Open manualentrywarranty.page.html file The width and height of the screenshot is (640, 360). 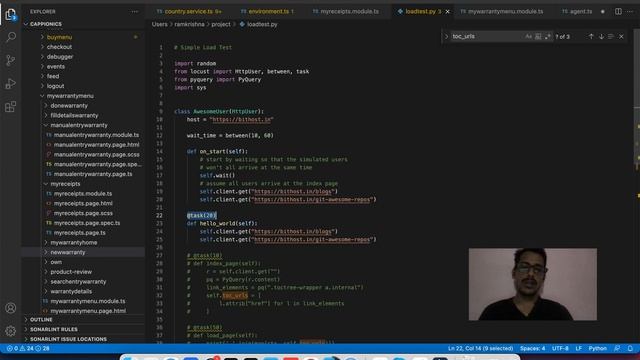click(x=96, y=145)
